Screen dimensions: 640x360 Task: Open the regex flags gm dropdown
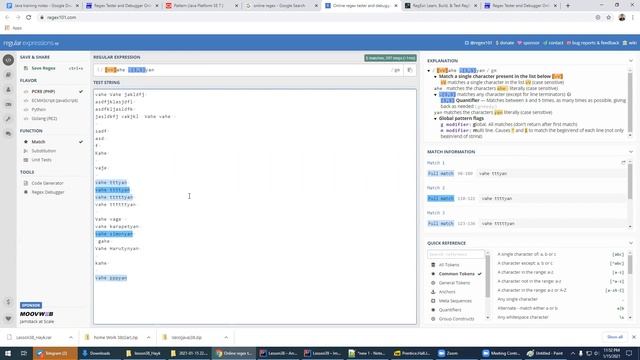(x=396, y=70)
